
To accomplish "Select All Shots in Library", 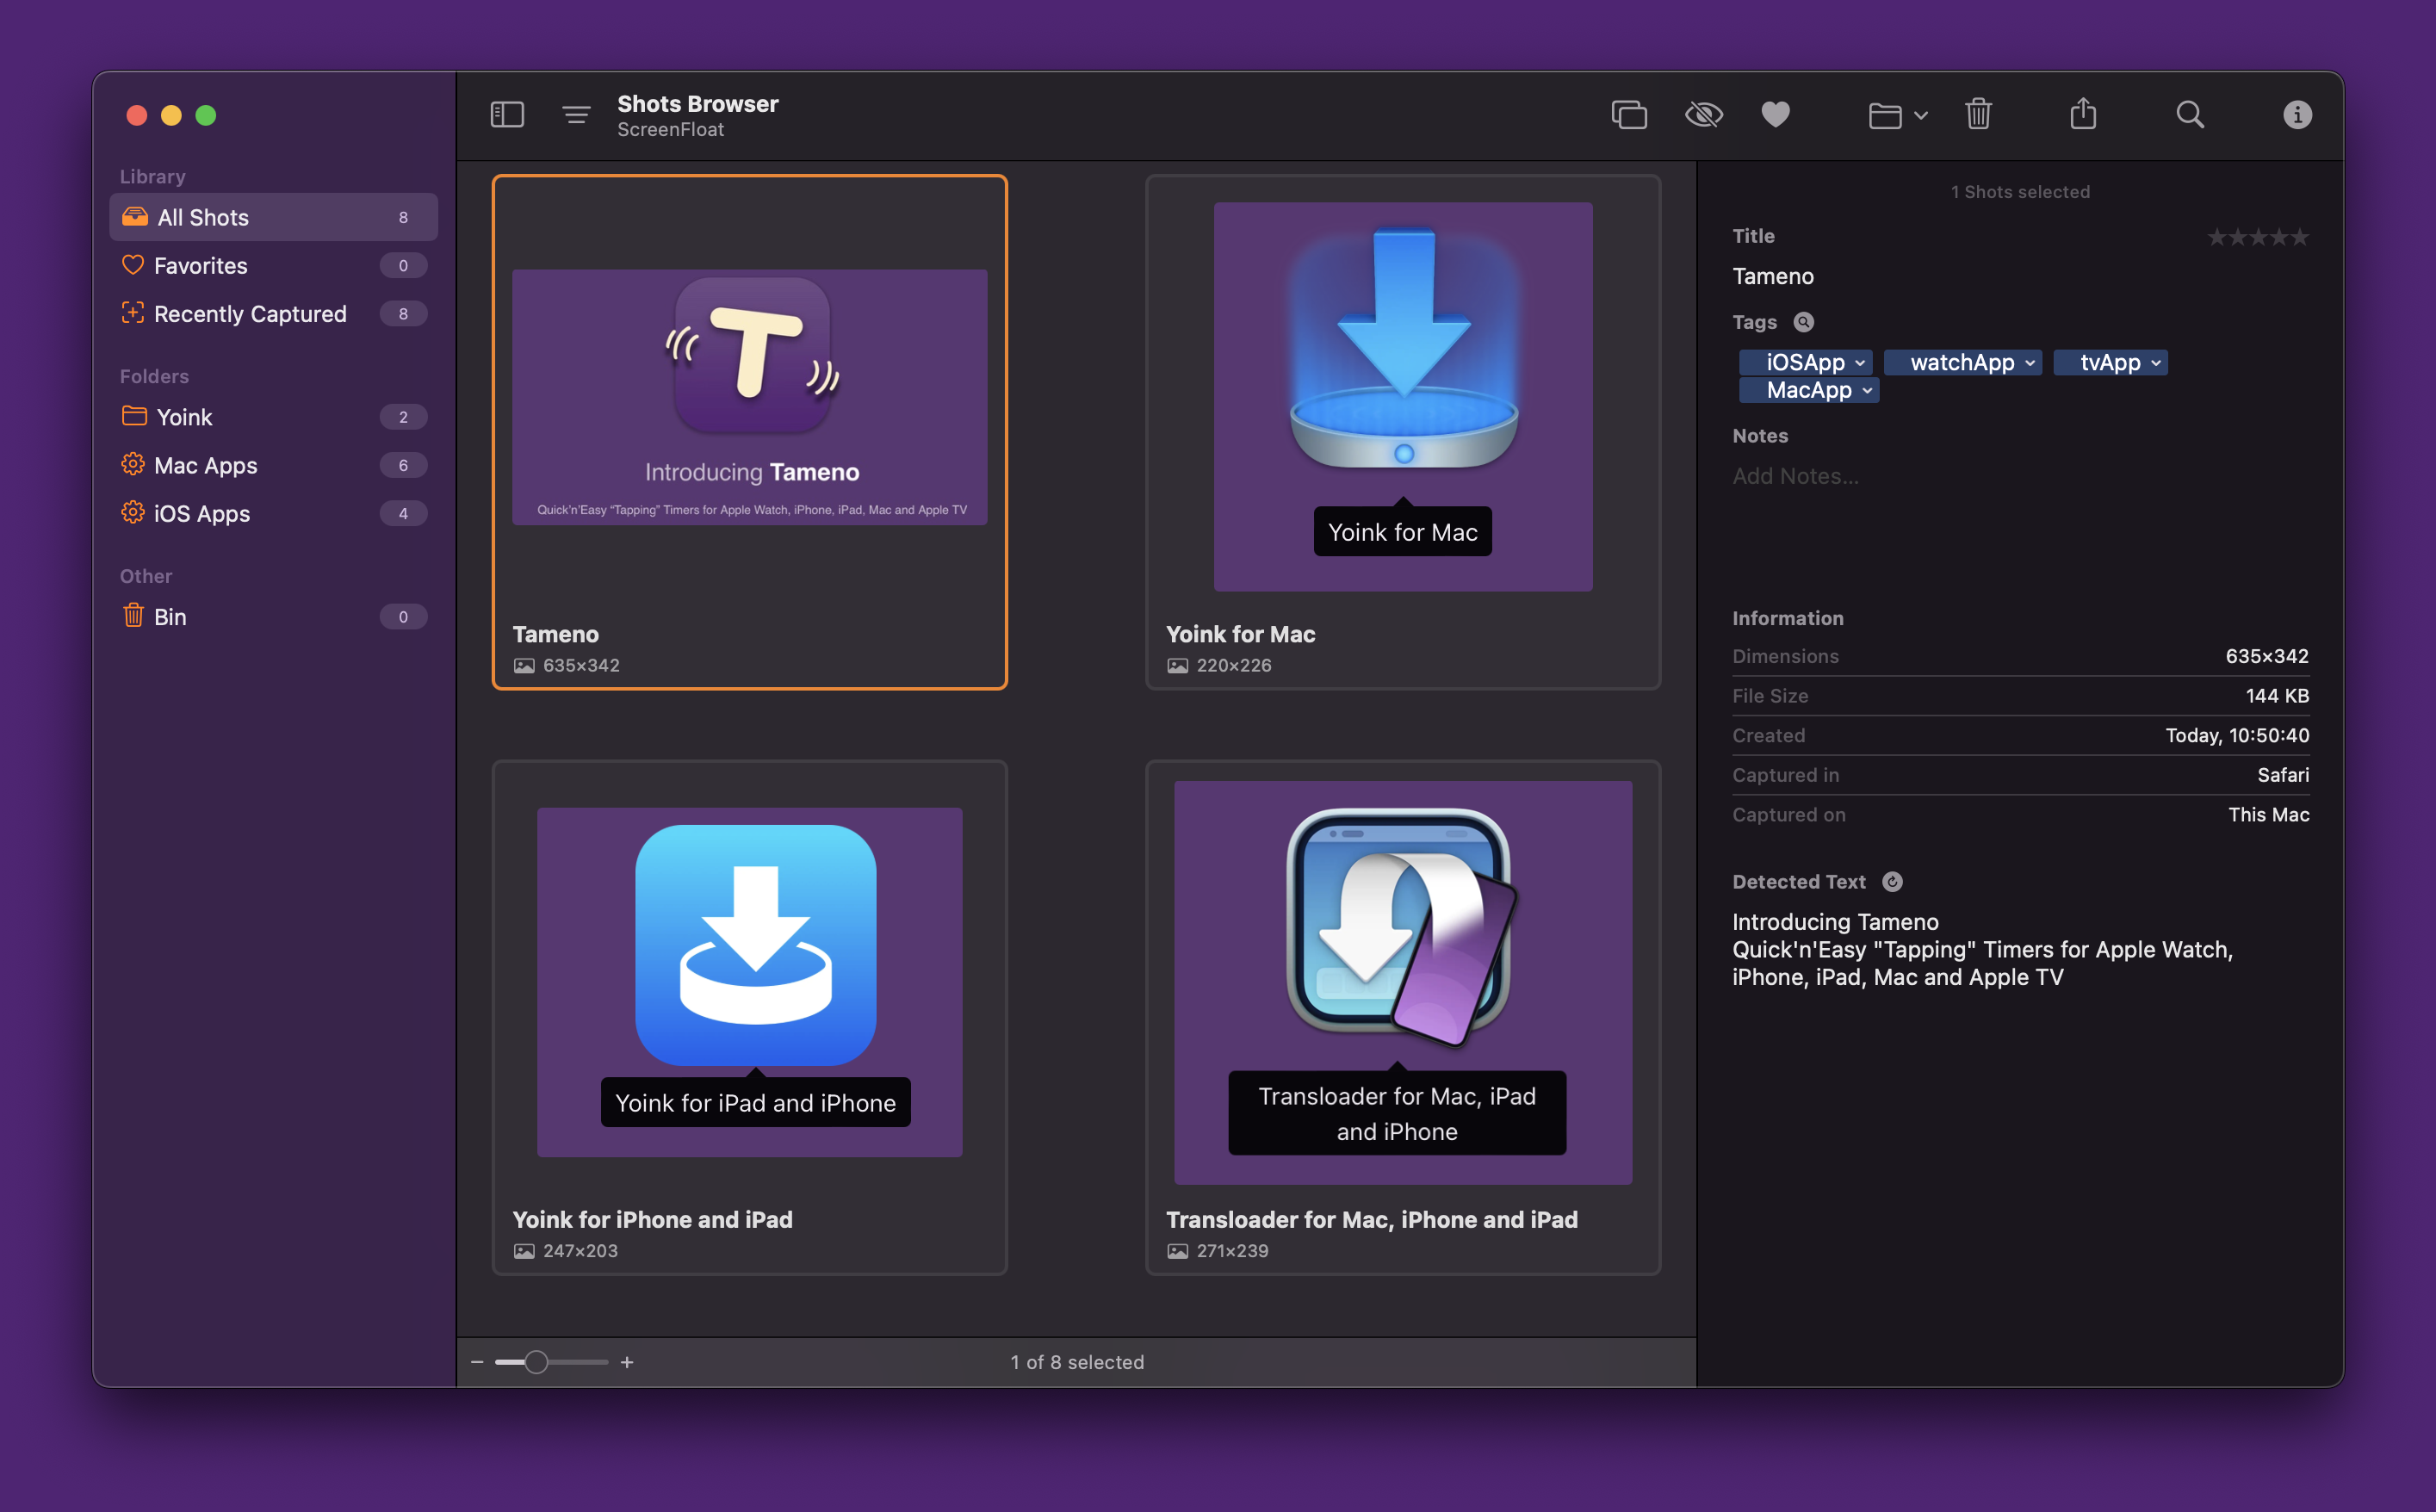I will pyautogui.click(x=273, y=217).
